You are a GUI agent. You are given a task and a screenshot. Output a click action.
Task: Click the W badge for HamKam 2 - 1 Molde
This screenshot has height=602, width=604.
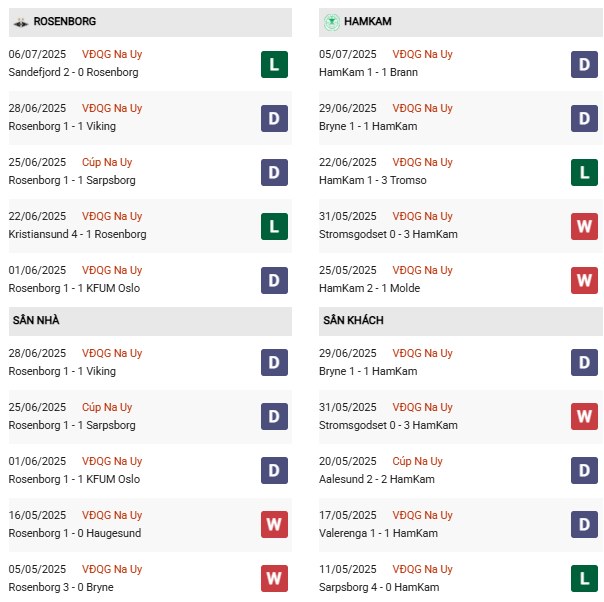(584, 281)
